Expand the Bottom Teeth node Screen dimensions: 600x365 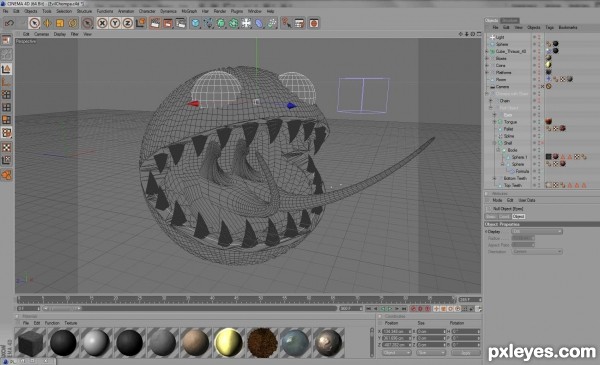pos(494,178)
